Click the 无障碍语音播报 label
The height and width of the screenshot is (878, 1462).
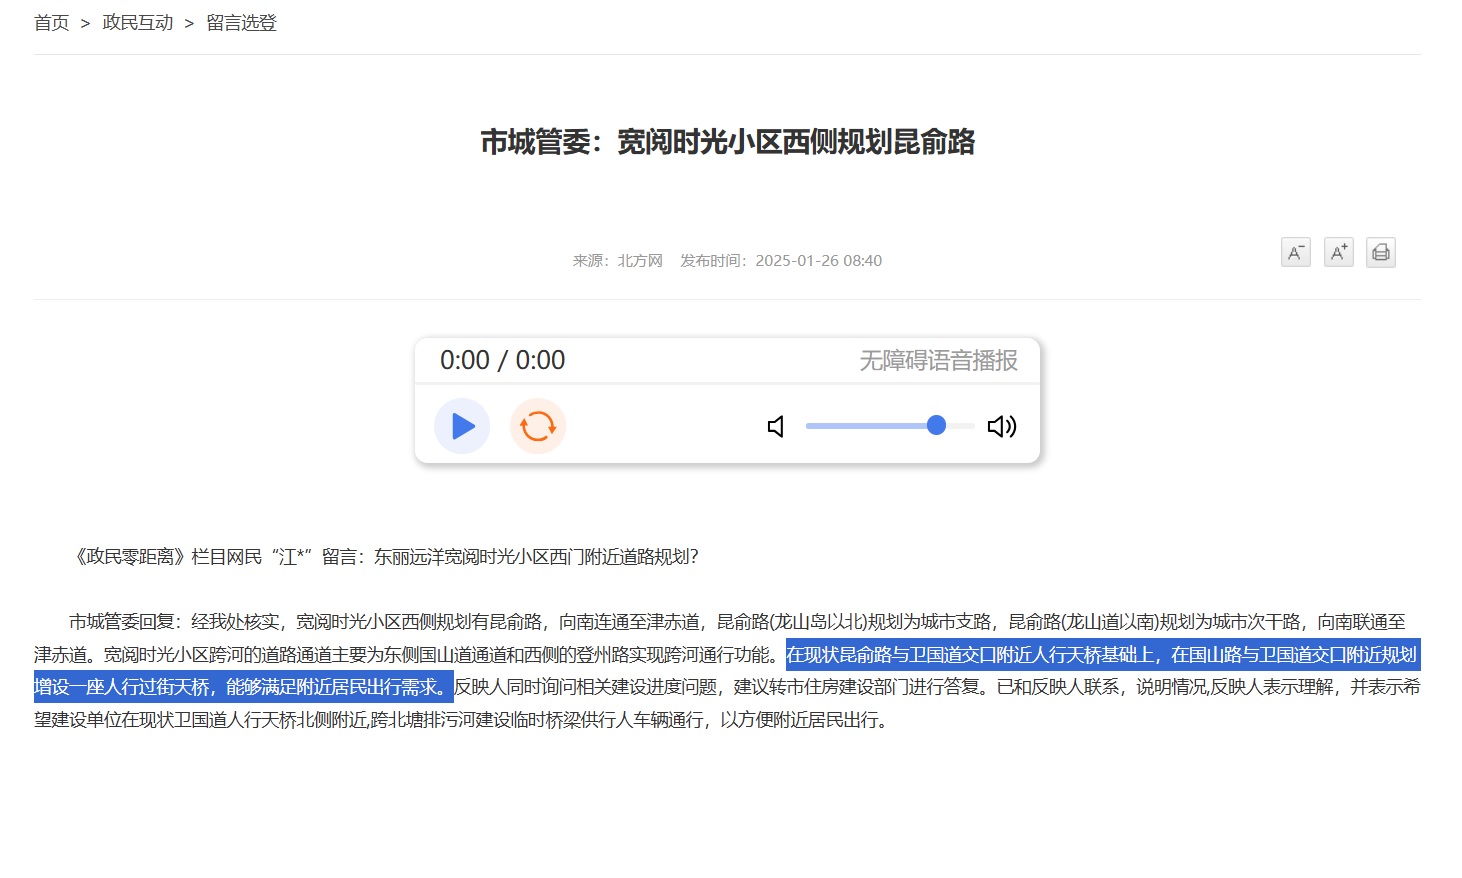[938, 360]
